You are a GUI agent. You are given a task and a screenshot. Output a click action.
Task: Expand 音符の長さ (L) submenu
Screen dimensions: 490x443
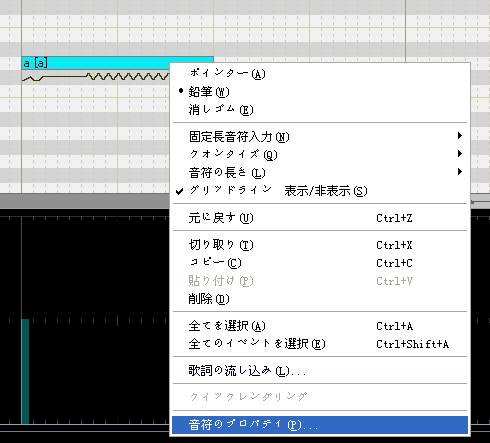click(x=320, y=172)
